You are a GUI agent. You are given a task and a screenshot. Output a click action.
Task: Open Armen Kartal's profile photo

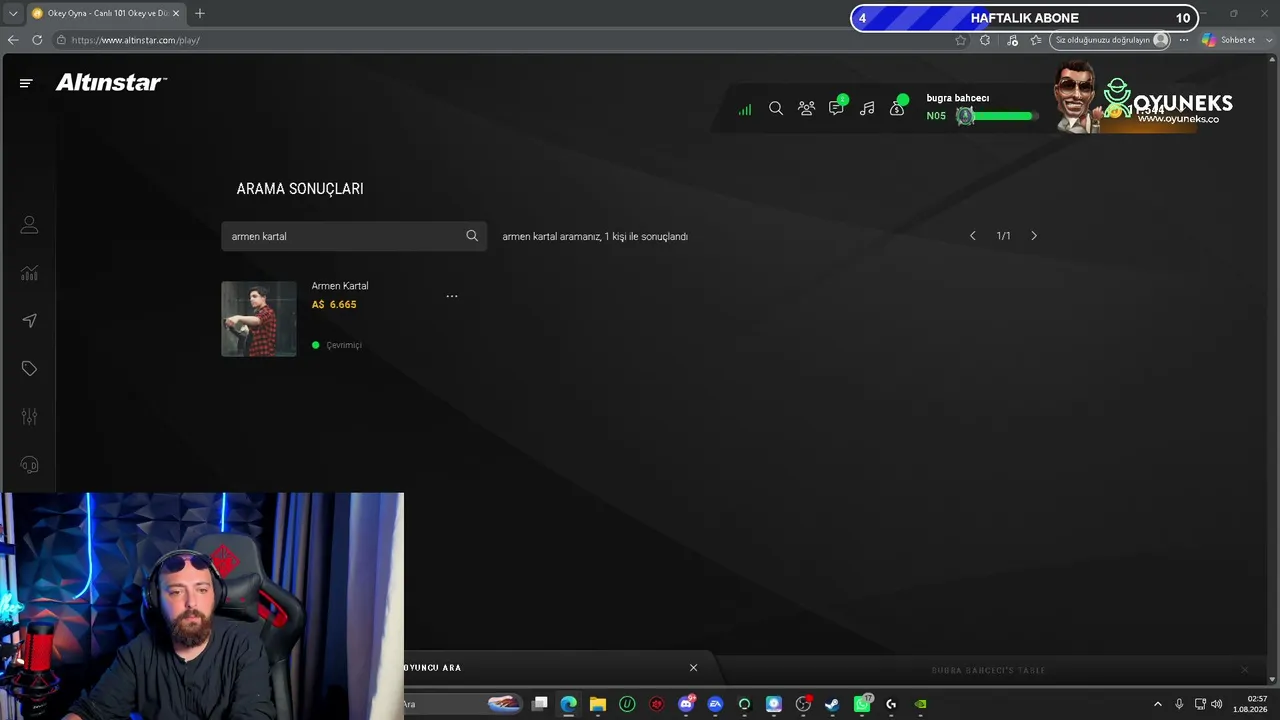259,319
